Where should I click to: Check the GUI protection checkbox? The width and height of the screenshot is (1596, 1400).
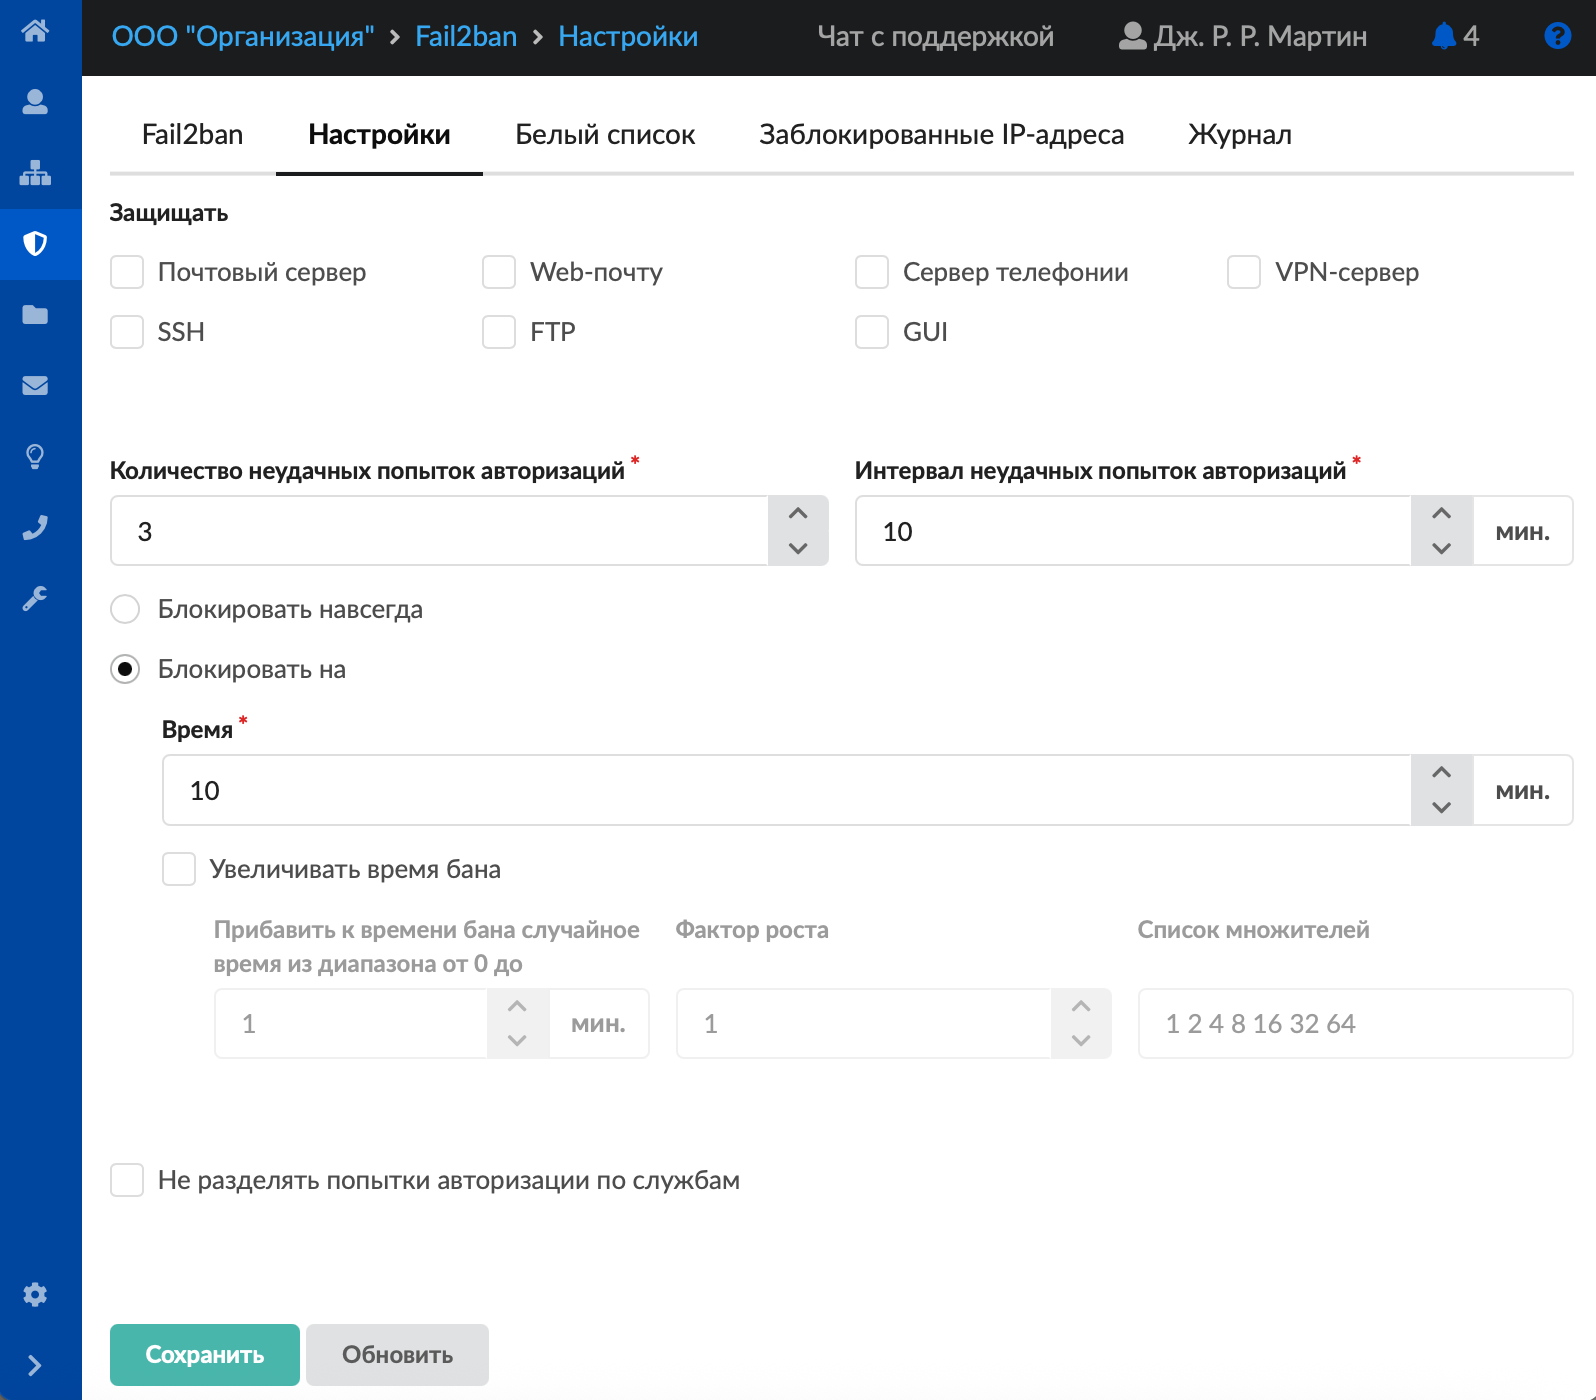872,332
